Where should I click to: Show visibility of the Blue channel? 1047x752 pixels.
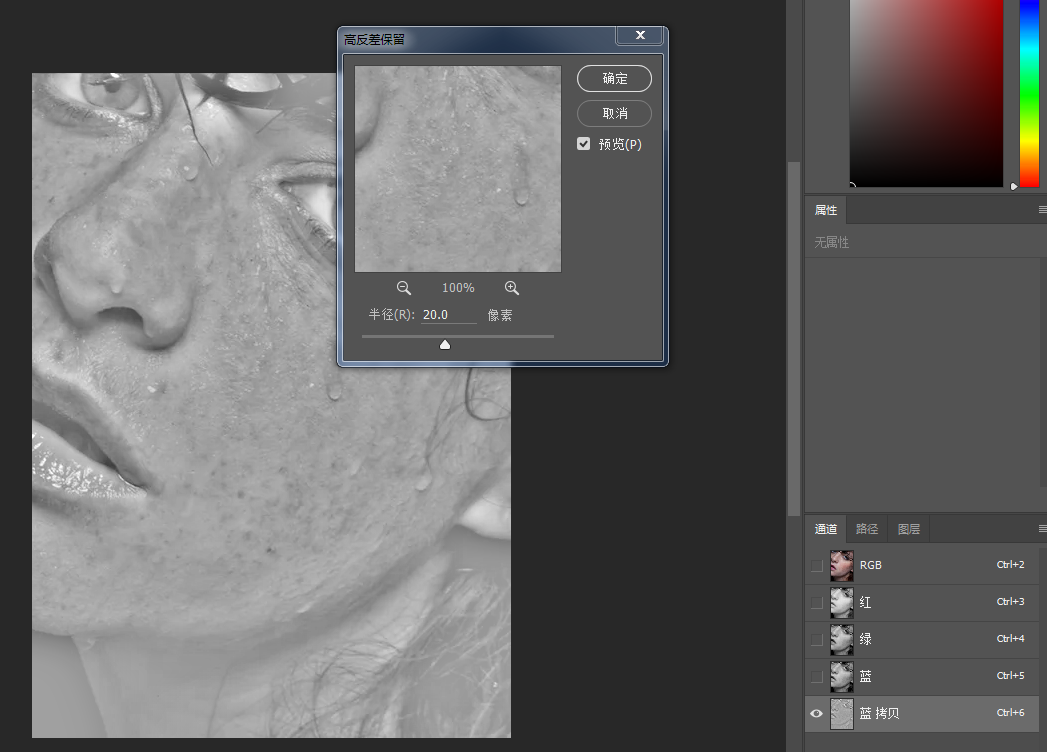coord(816,677)
